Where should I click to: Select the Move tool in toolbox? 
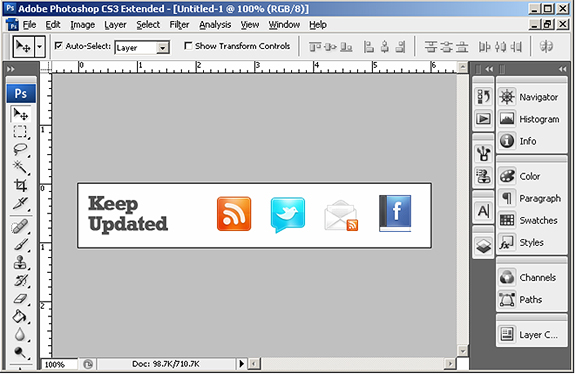(21, 114)
